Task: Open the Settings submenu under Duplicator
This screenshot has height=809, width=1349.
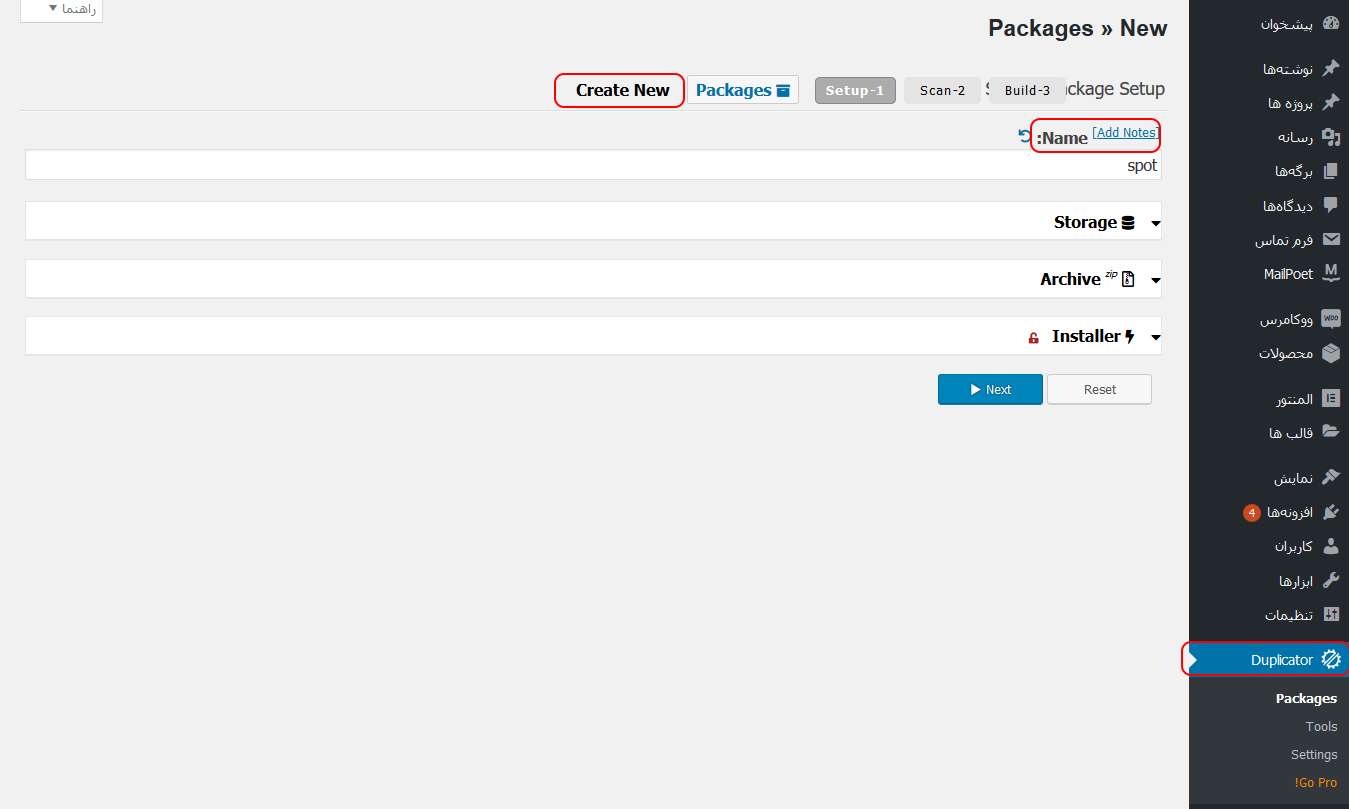Action: (1314, 755)
